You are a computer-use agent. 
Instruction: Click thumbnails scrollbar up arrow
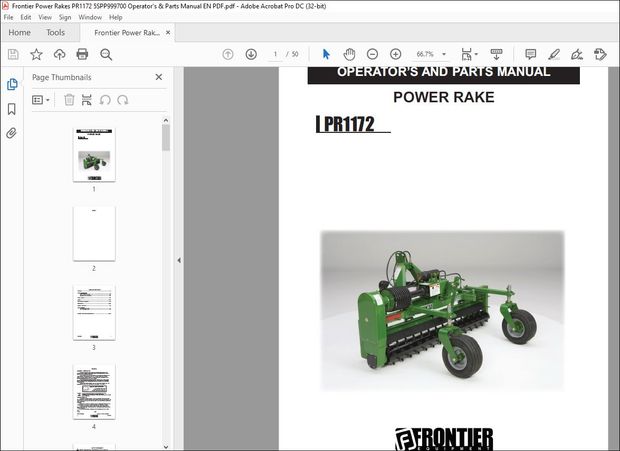[x=166, y=120]
